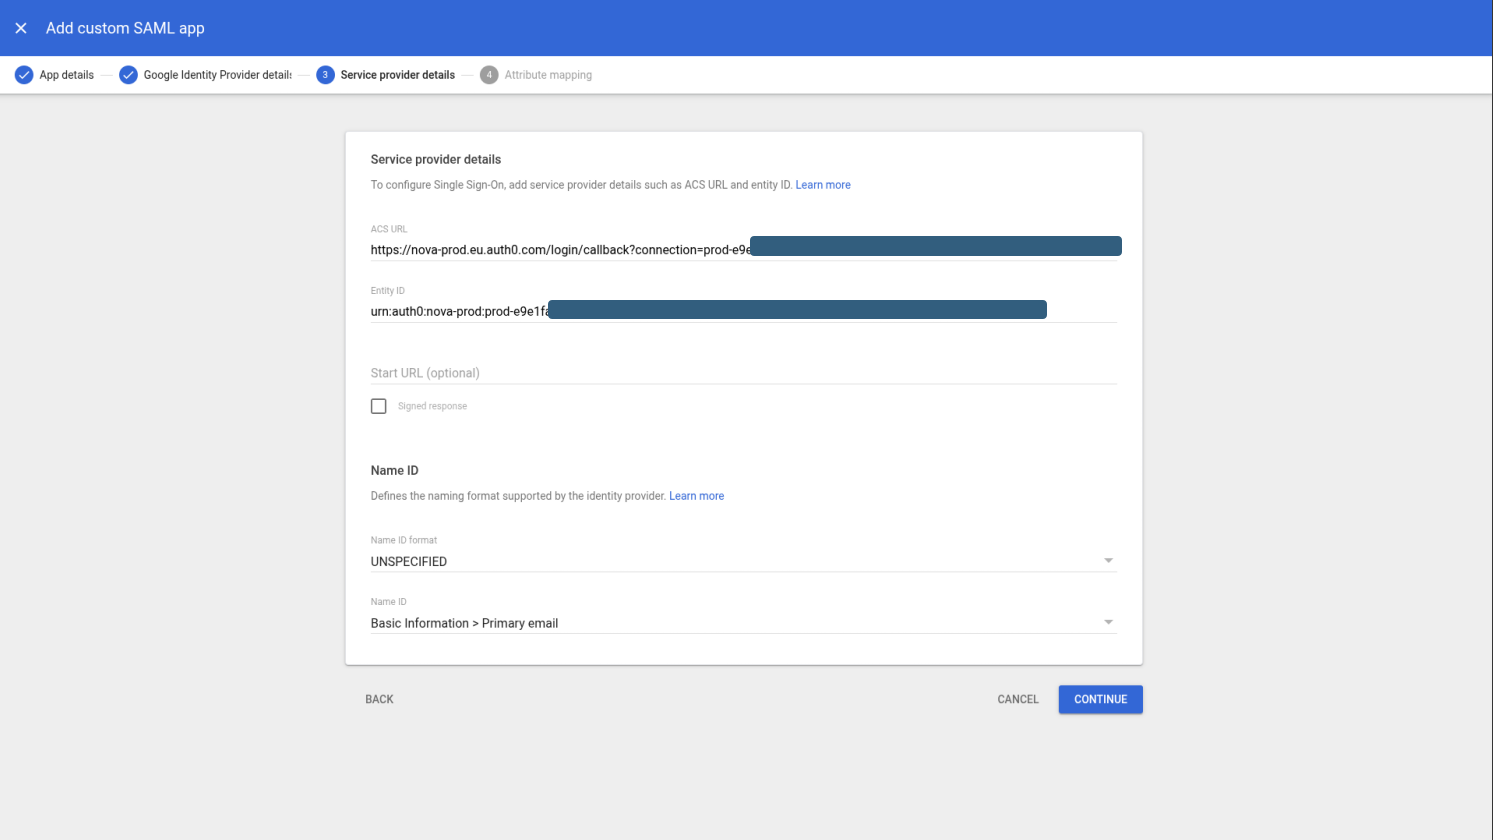Switch to the App details step
Image resolution: width=1493 pixels, height=840 pixels.
tap(64, 74)
